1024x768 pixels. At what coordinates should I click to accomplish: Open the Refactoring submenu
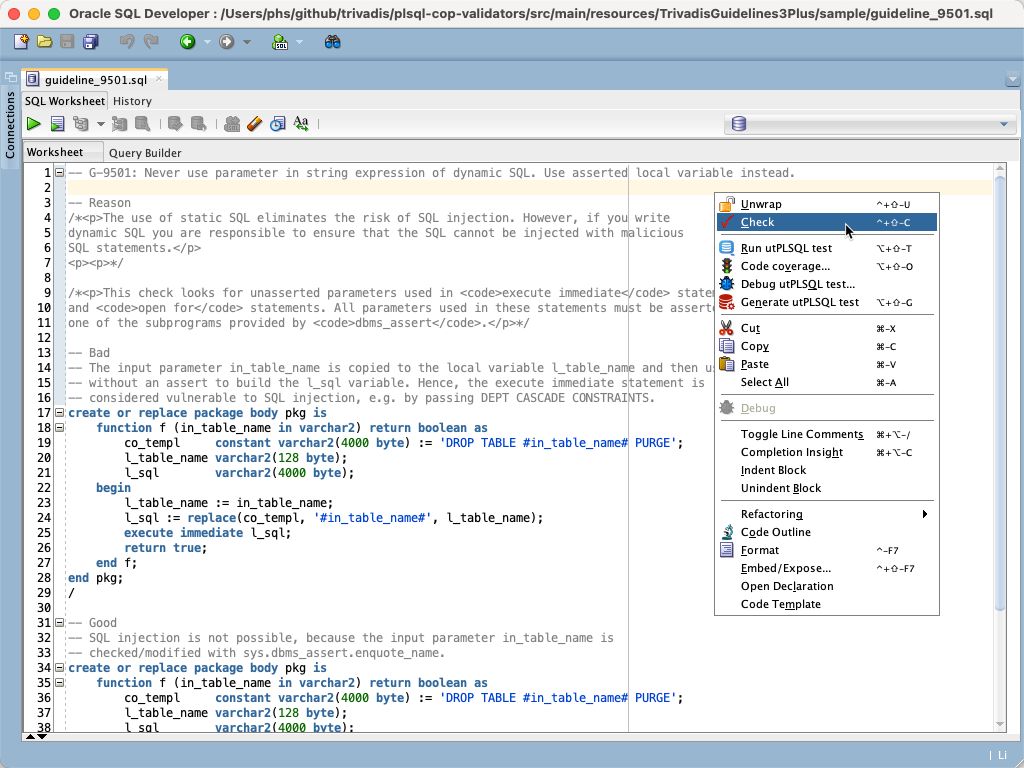[x=827, y=514]
